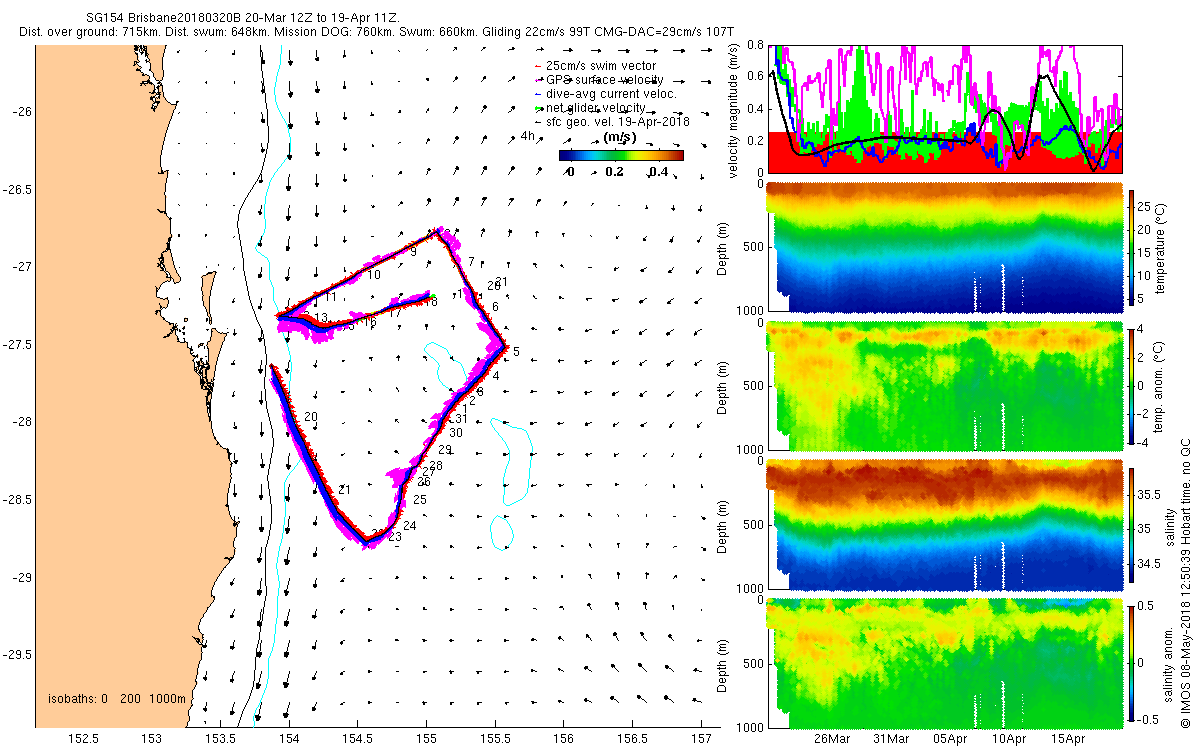Click the '4h' label near the legend
1200x750 pixels.
(x=528, y=136)
